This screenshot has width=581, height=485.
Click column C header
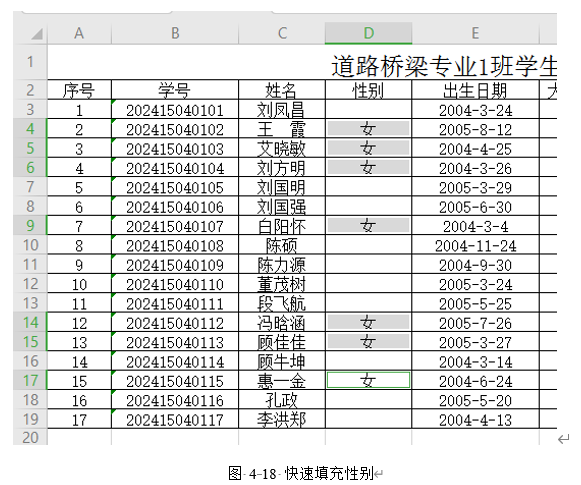(x=282, y=33)
